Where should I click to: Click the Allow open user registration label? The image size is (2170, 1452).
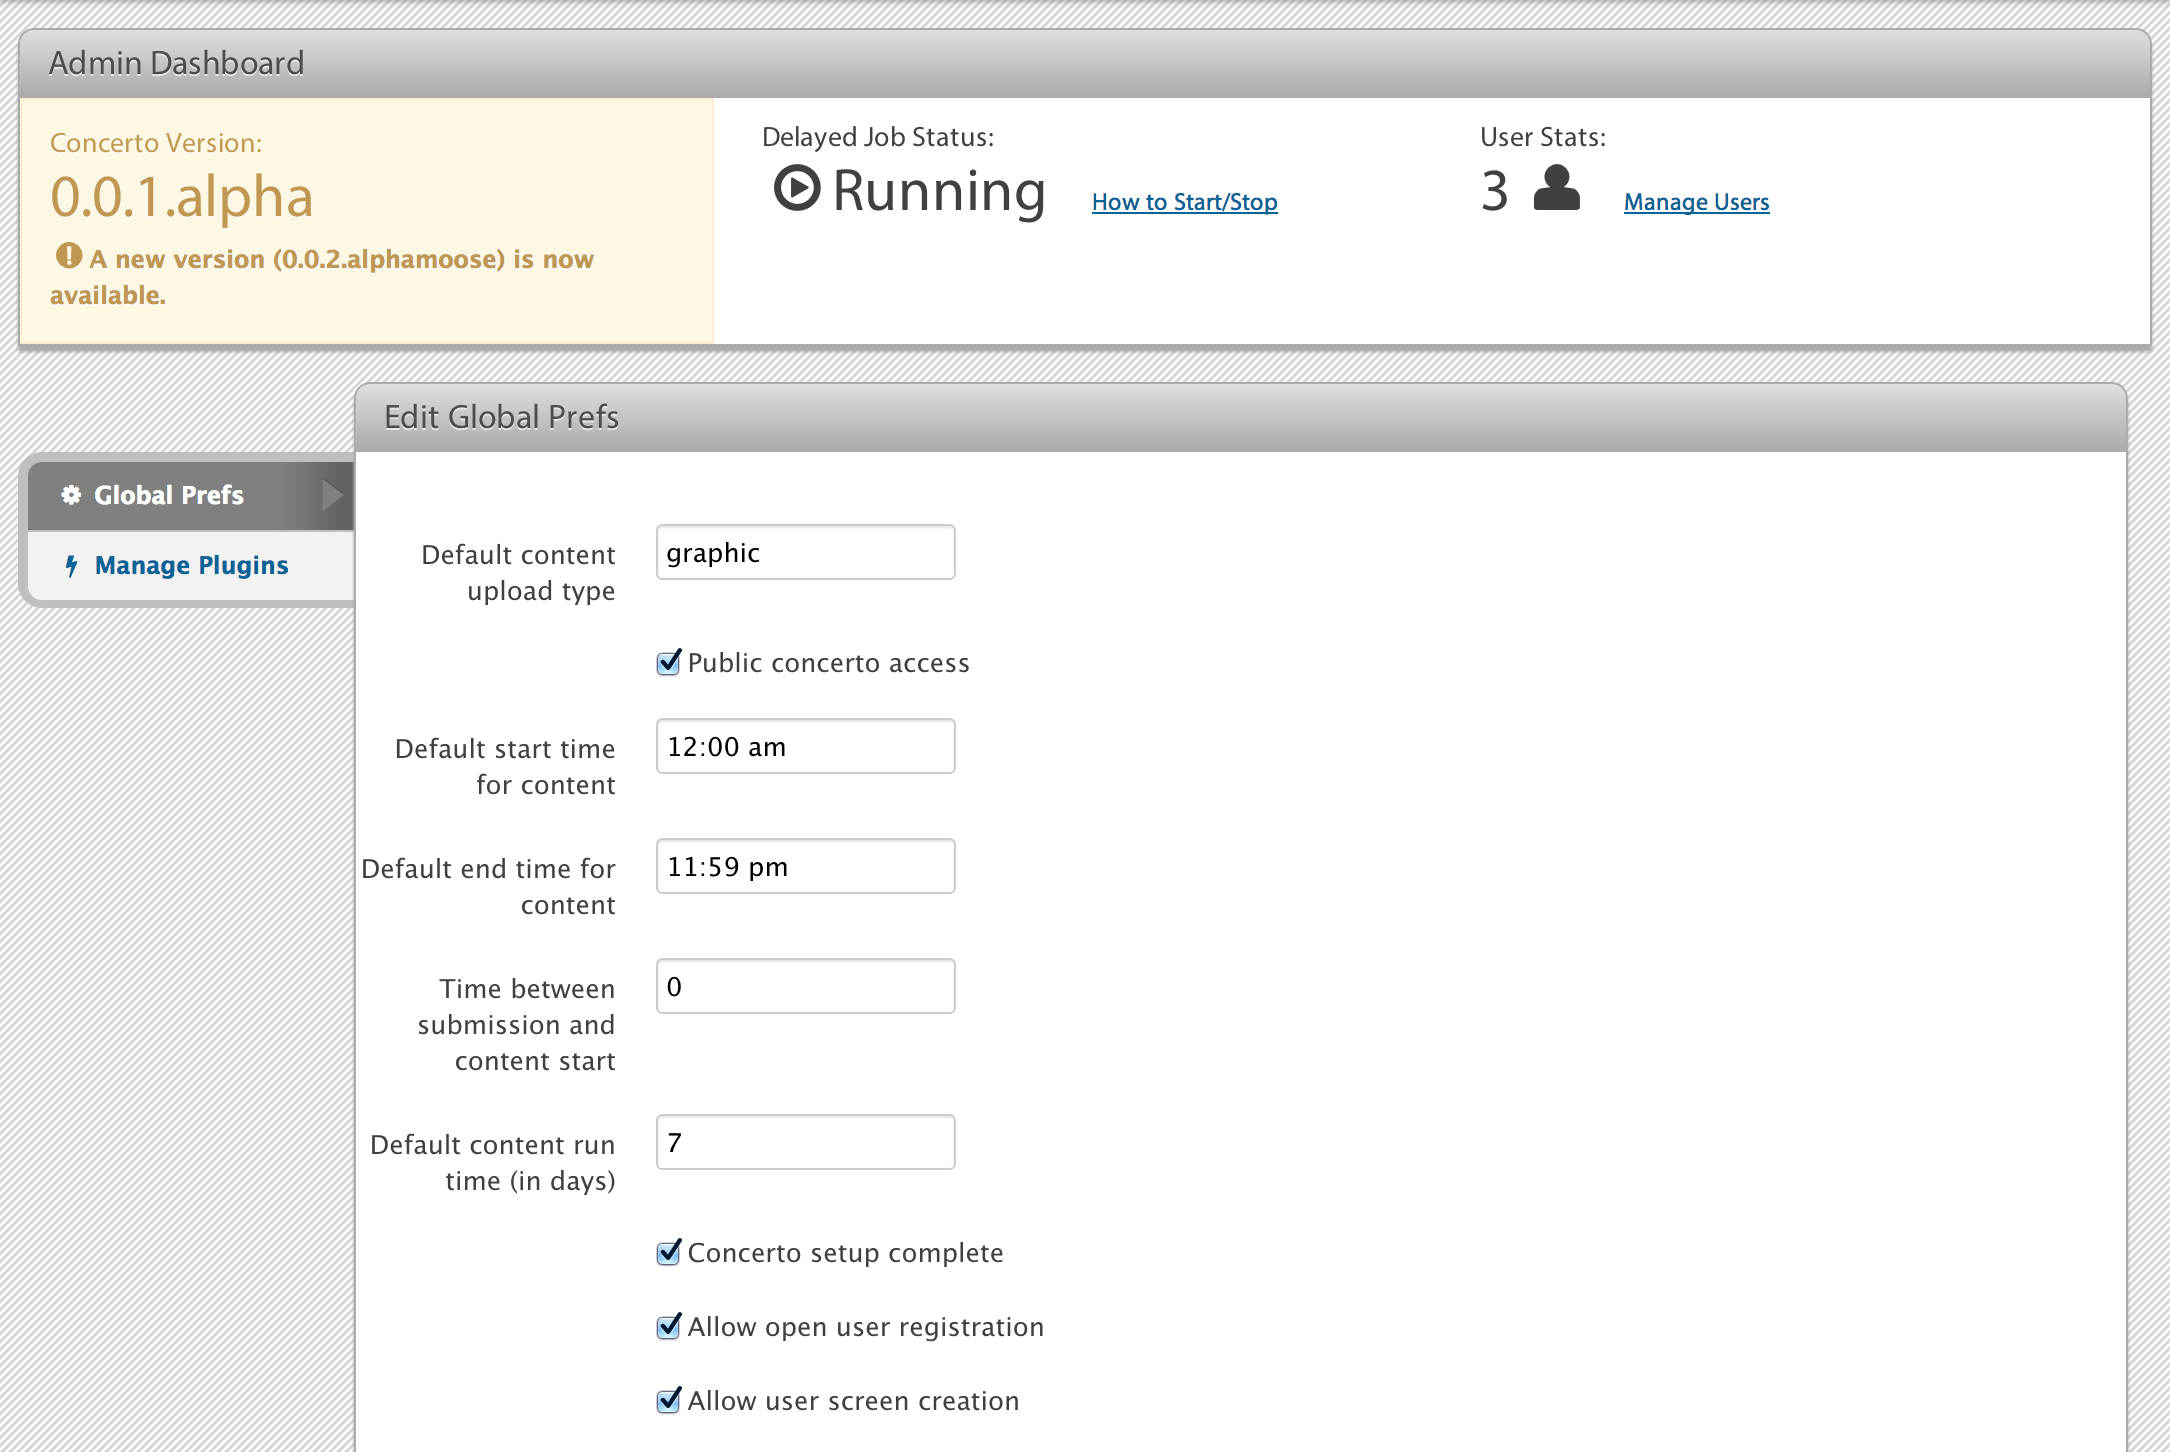click(x=866, y=1327)
